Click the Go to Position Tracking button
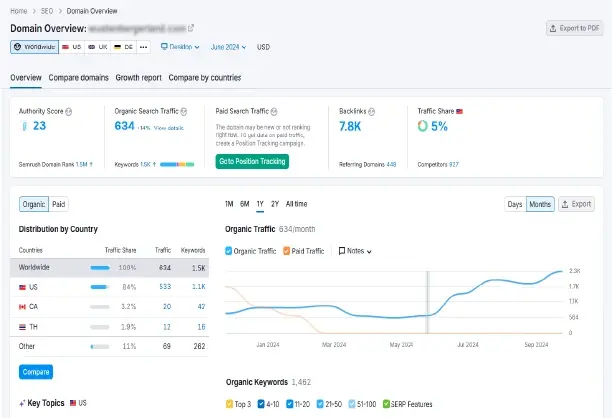The width and height of the screenshot is (612, 418). pos(252,161)
